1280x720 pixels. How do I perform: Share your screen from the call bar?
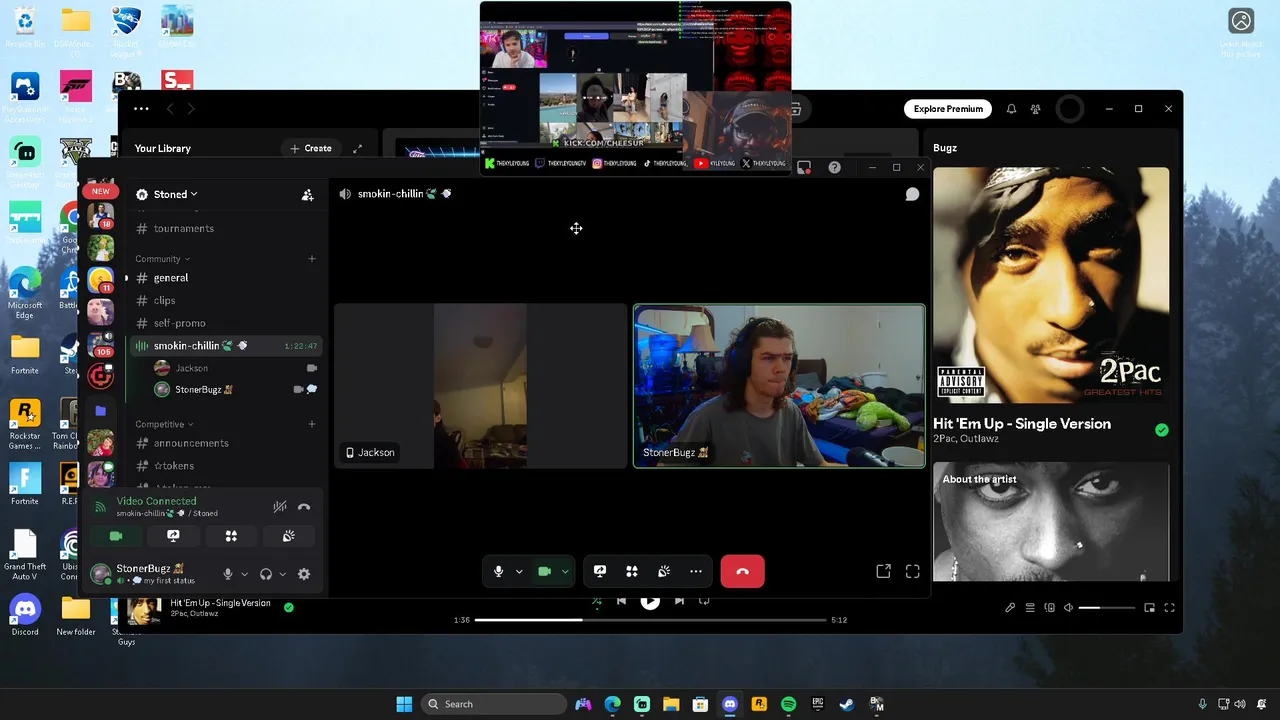click(600, 571)
